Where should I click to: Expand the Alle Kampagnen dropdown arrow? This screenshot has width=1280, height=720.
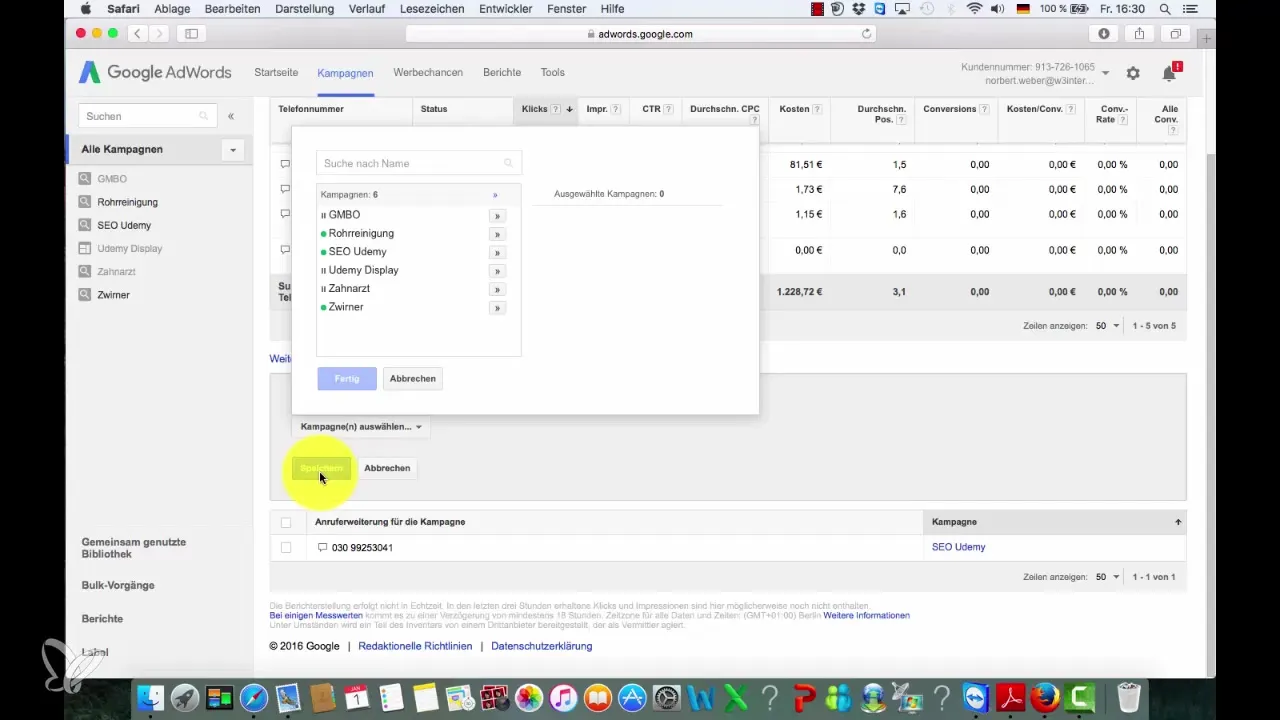pos(233,150)
